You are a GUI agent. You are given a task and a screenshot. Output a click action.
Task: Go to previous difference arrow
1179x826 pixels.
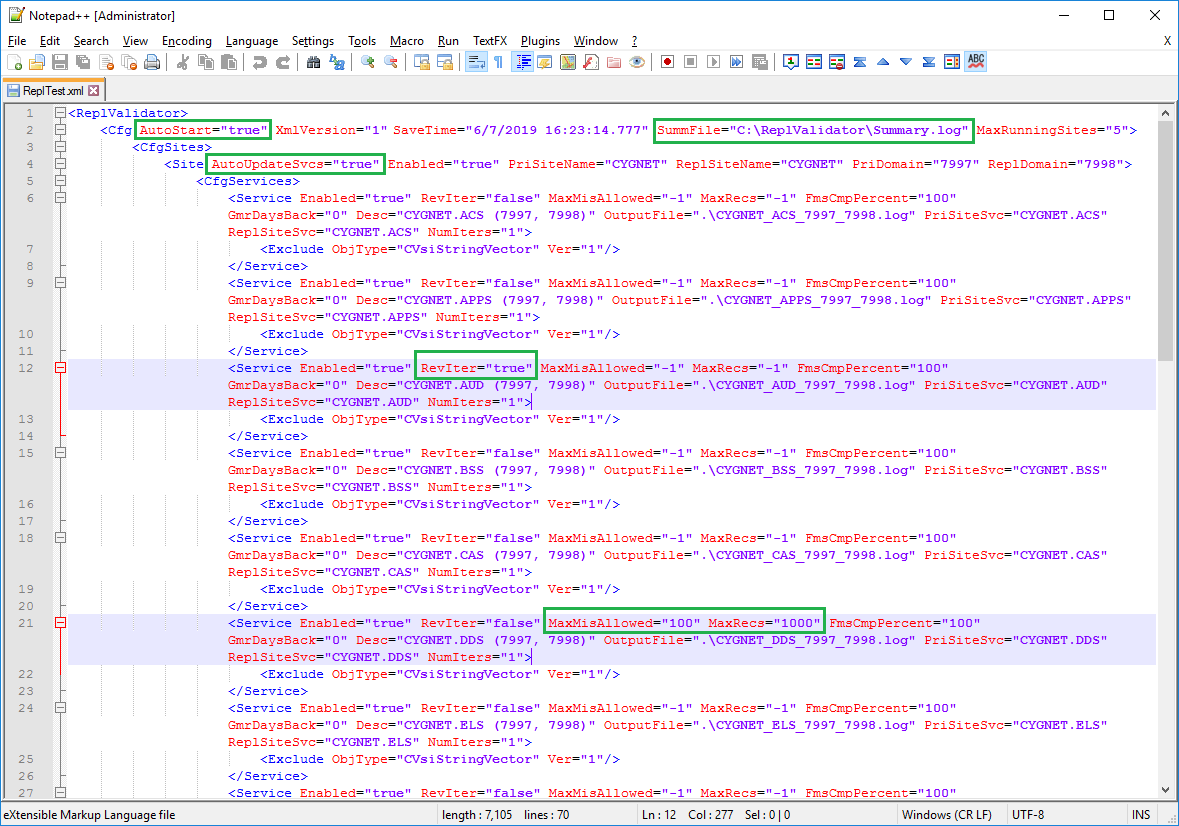tap(883, 62)
